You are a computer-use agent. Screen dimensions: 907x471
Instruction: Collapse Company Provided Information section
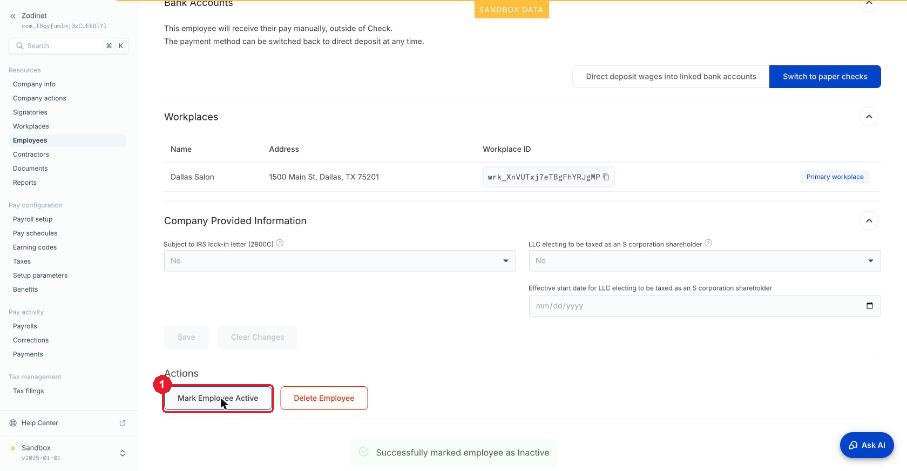tap(869, 221)
